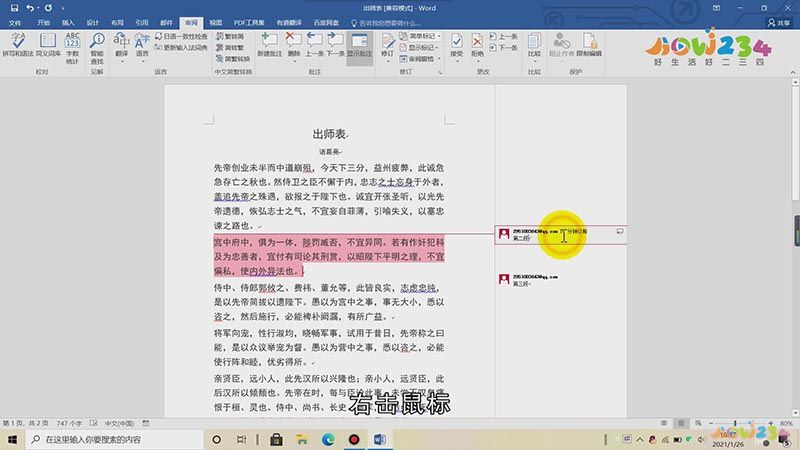Go to Previous comment (上一条) in 批注 group
800x450 pixels.
[x=314, y=44]
